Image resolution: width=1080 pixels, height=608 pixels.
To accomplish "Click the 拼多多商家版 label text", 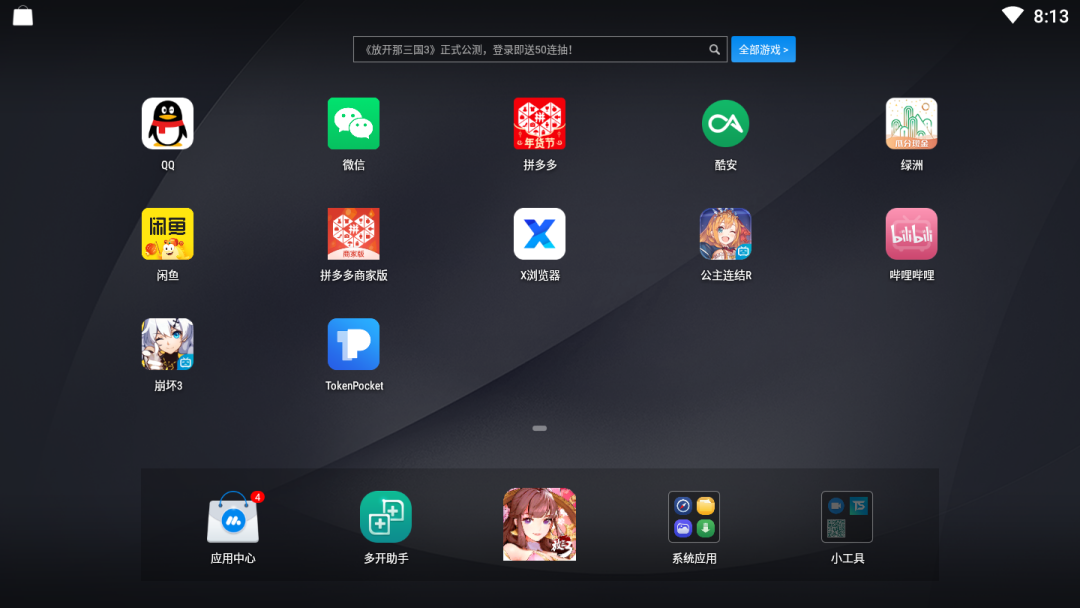I will [353, 275].
